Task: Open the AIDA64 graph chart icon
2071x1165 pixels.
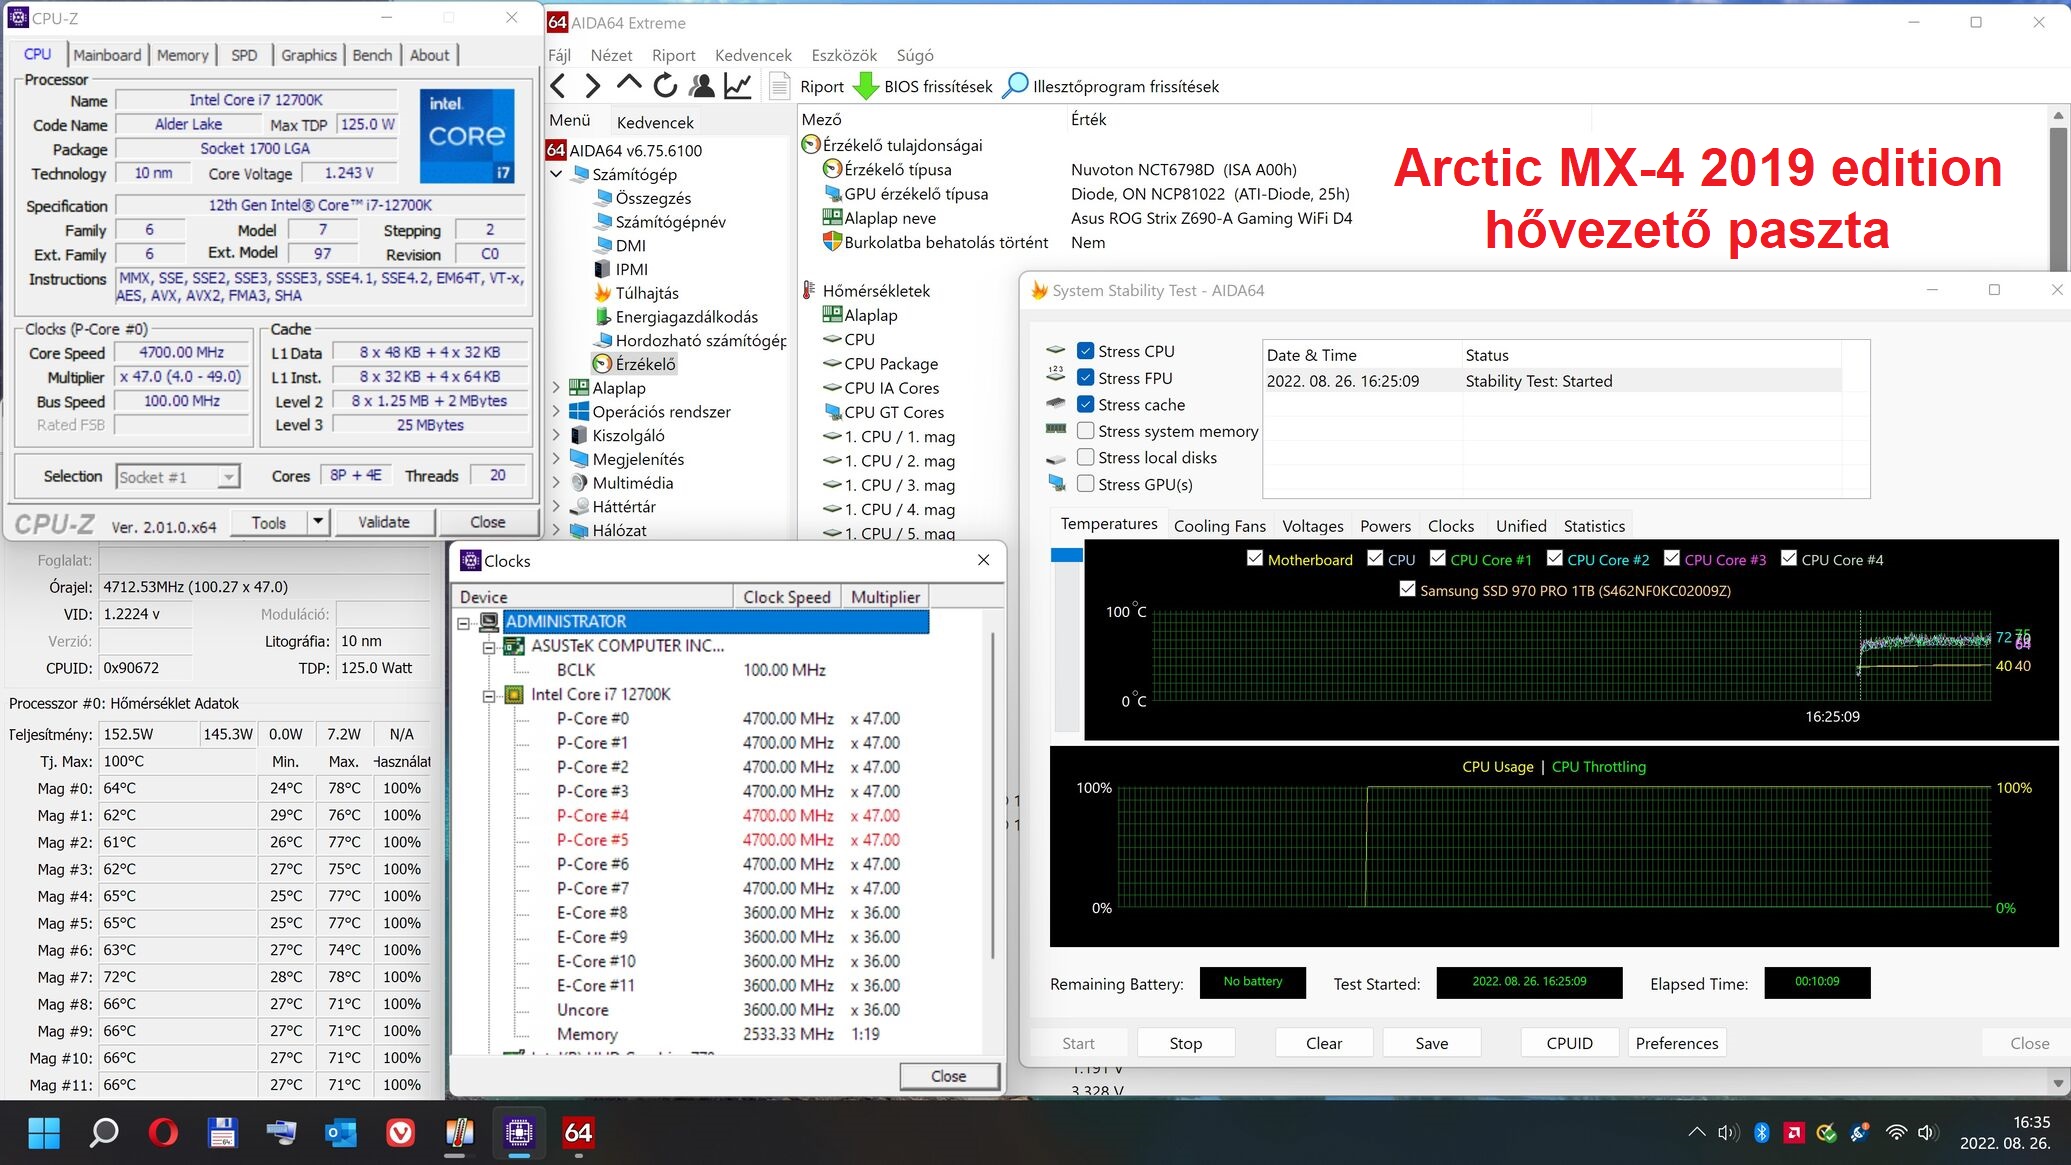Action: click(x=738, y=86)
